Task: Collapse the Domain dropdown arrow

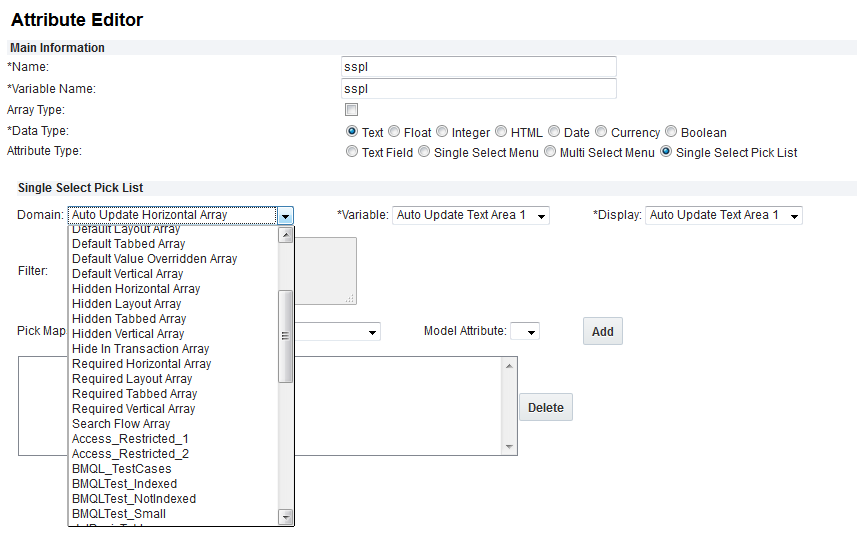Action: point(285,215)
